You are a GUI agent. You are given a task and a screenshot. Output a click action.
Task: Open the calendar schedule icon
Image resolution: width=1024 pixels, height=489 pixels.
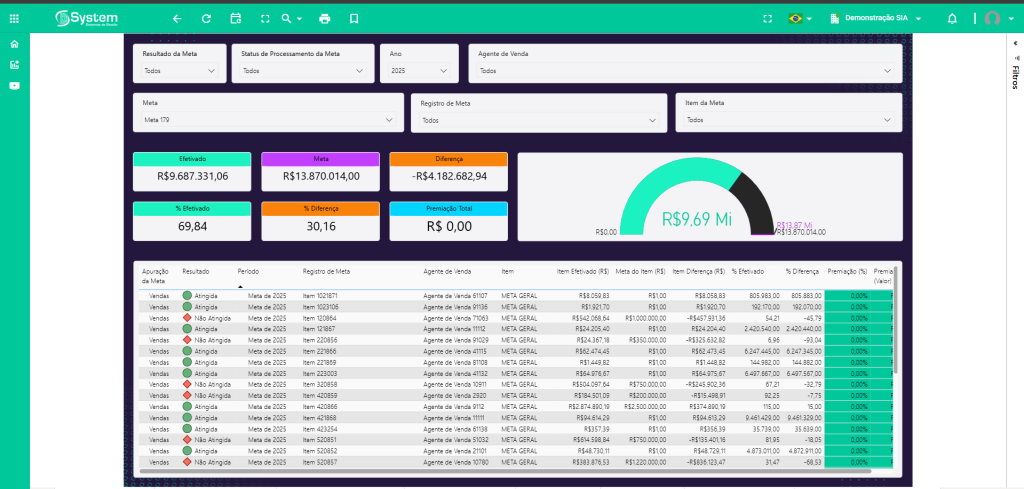click(236, 18)
